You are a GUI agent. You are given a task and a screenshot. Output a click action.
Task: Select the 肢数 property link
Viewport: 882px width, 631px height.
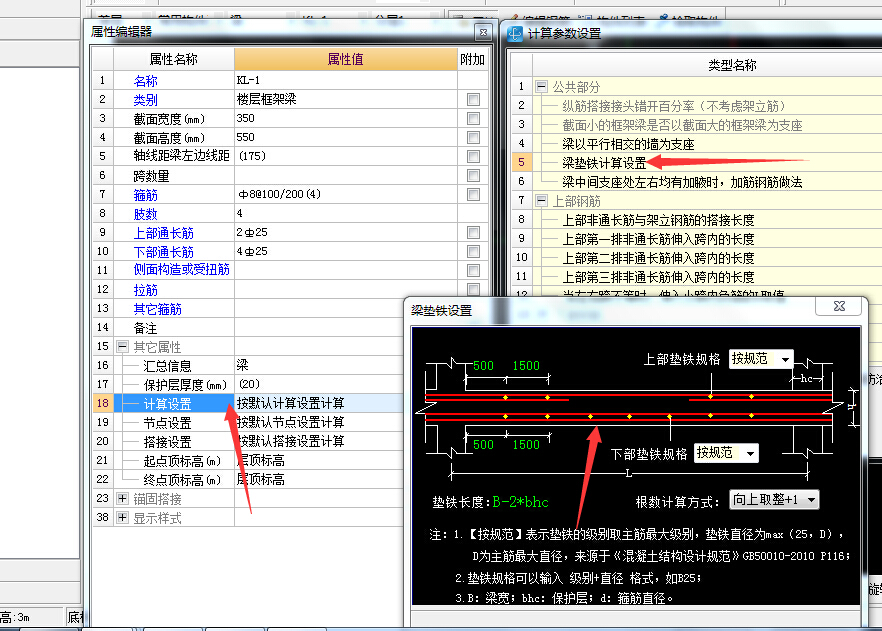tap(146, 214)
